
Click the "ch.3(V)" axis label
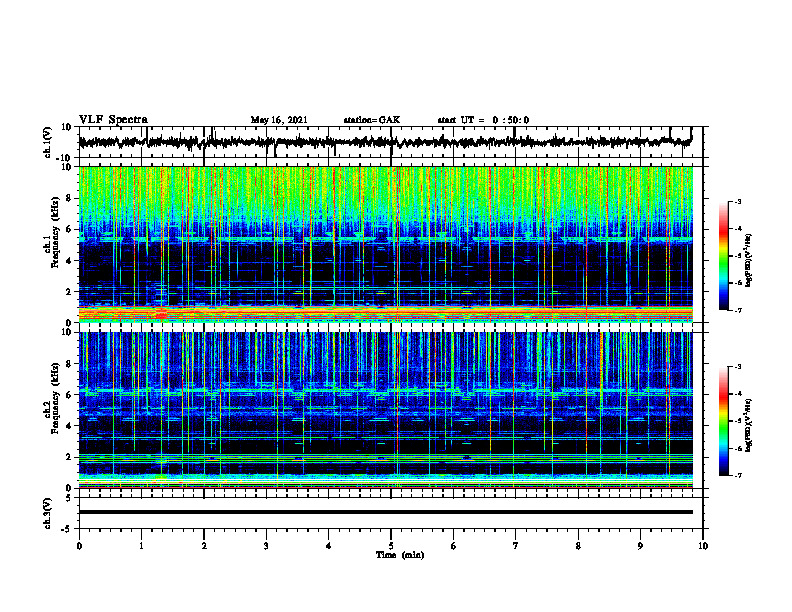48,513
